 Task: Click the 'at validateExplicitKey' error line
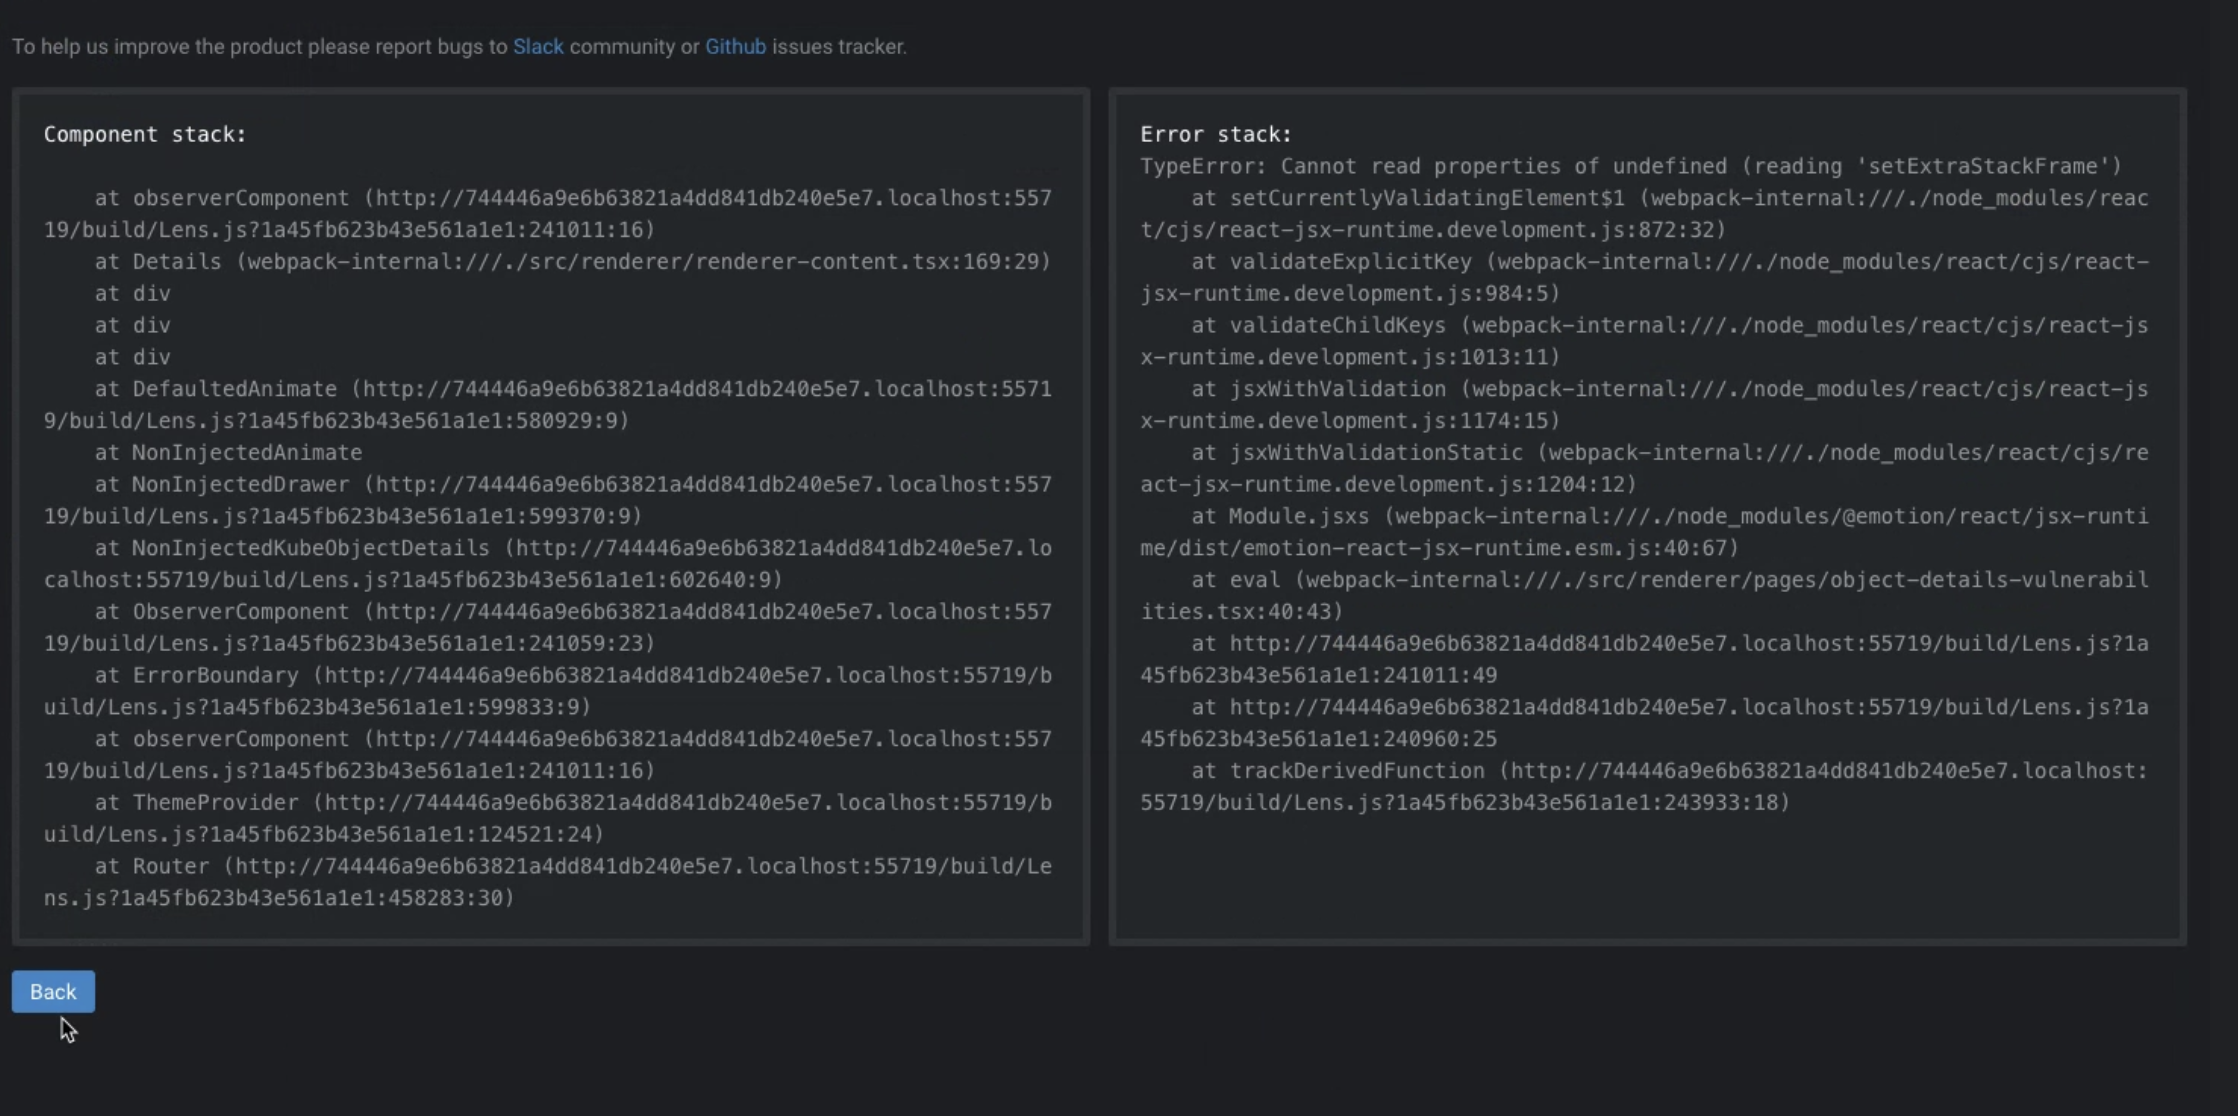pyautogui.click(x=1644, y=278)
